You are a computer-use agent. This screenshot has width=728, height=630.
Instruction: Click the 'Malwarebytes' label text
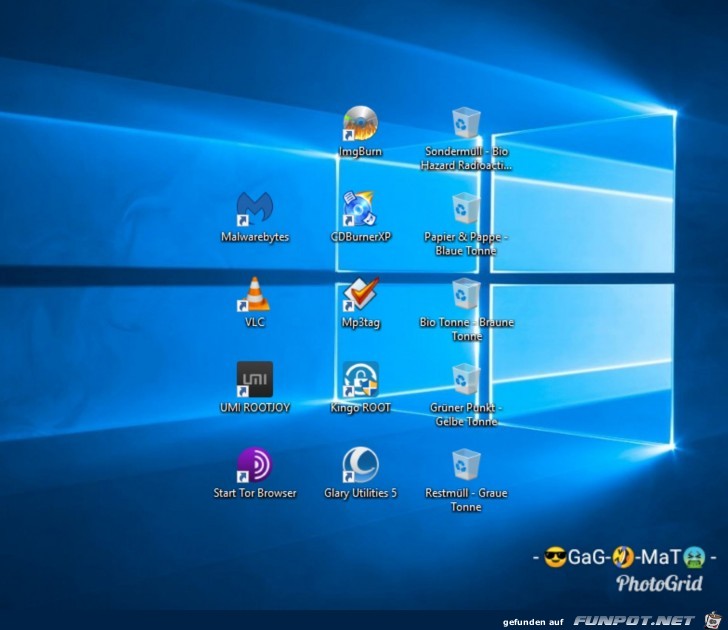click(255, 237)
